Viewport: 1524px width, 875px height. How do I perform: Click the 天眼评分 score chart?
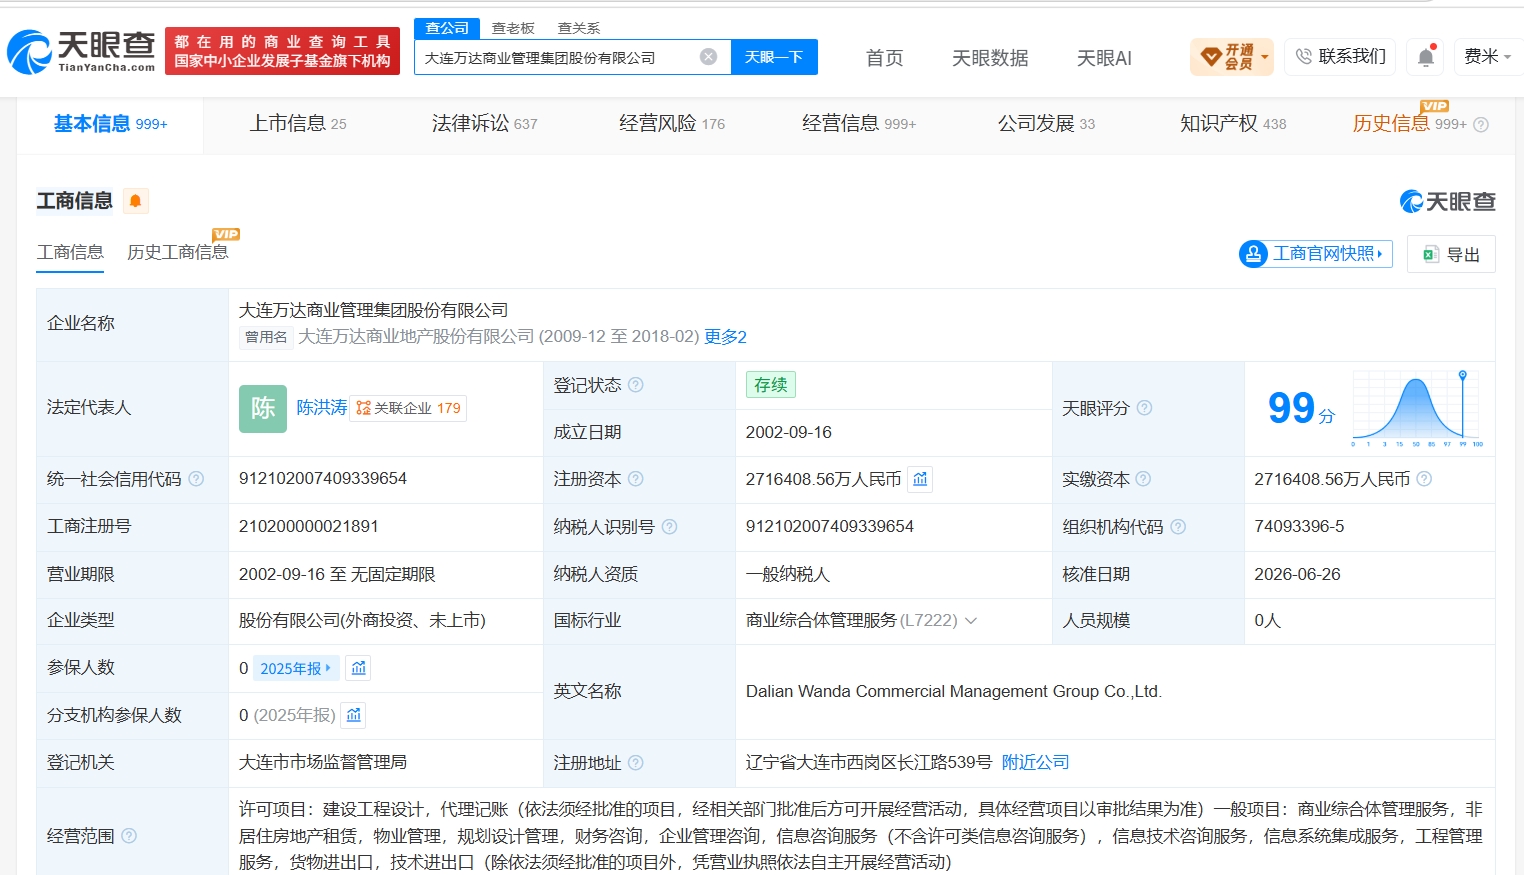click(x=1417, y=408)
